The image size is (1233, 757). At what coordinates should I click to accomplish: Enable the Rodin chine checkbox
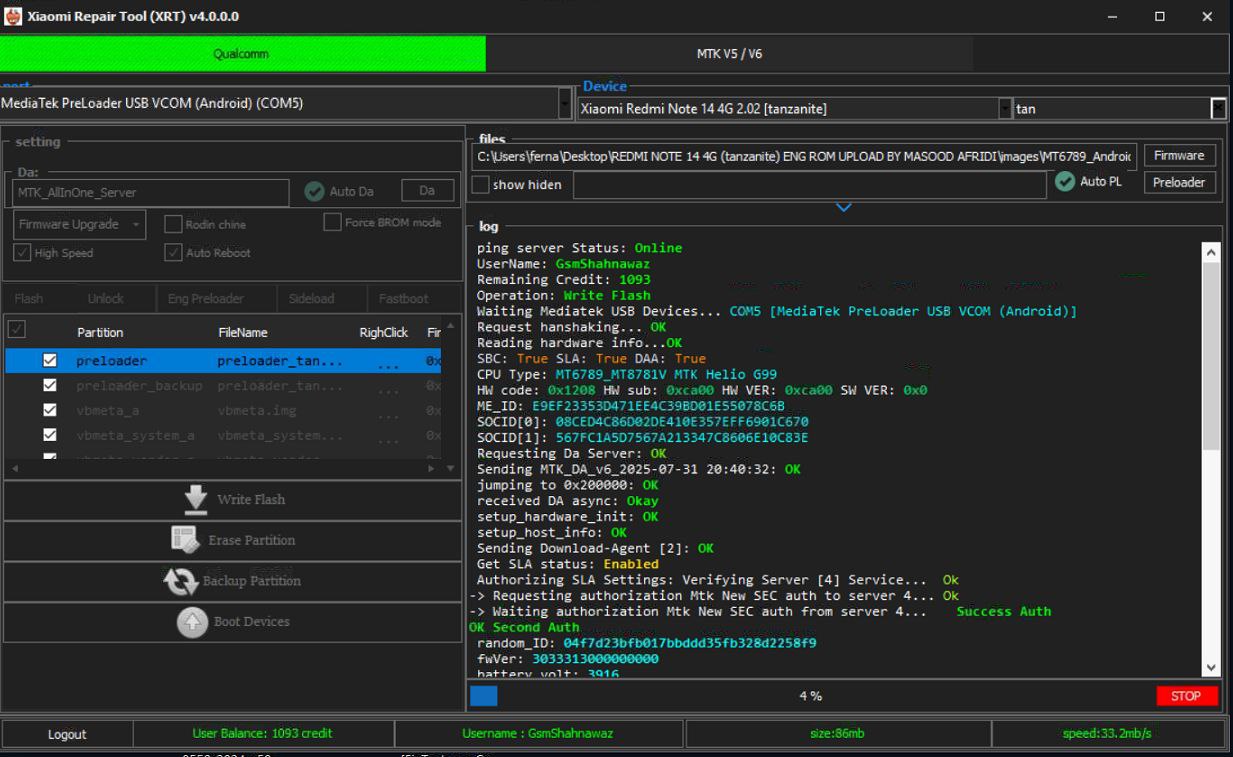point(173,224)
